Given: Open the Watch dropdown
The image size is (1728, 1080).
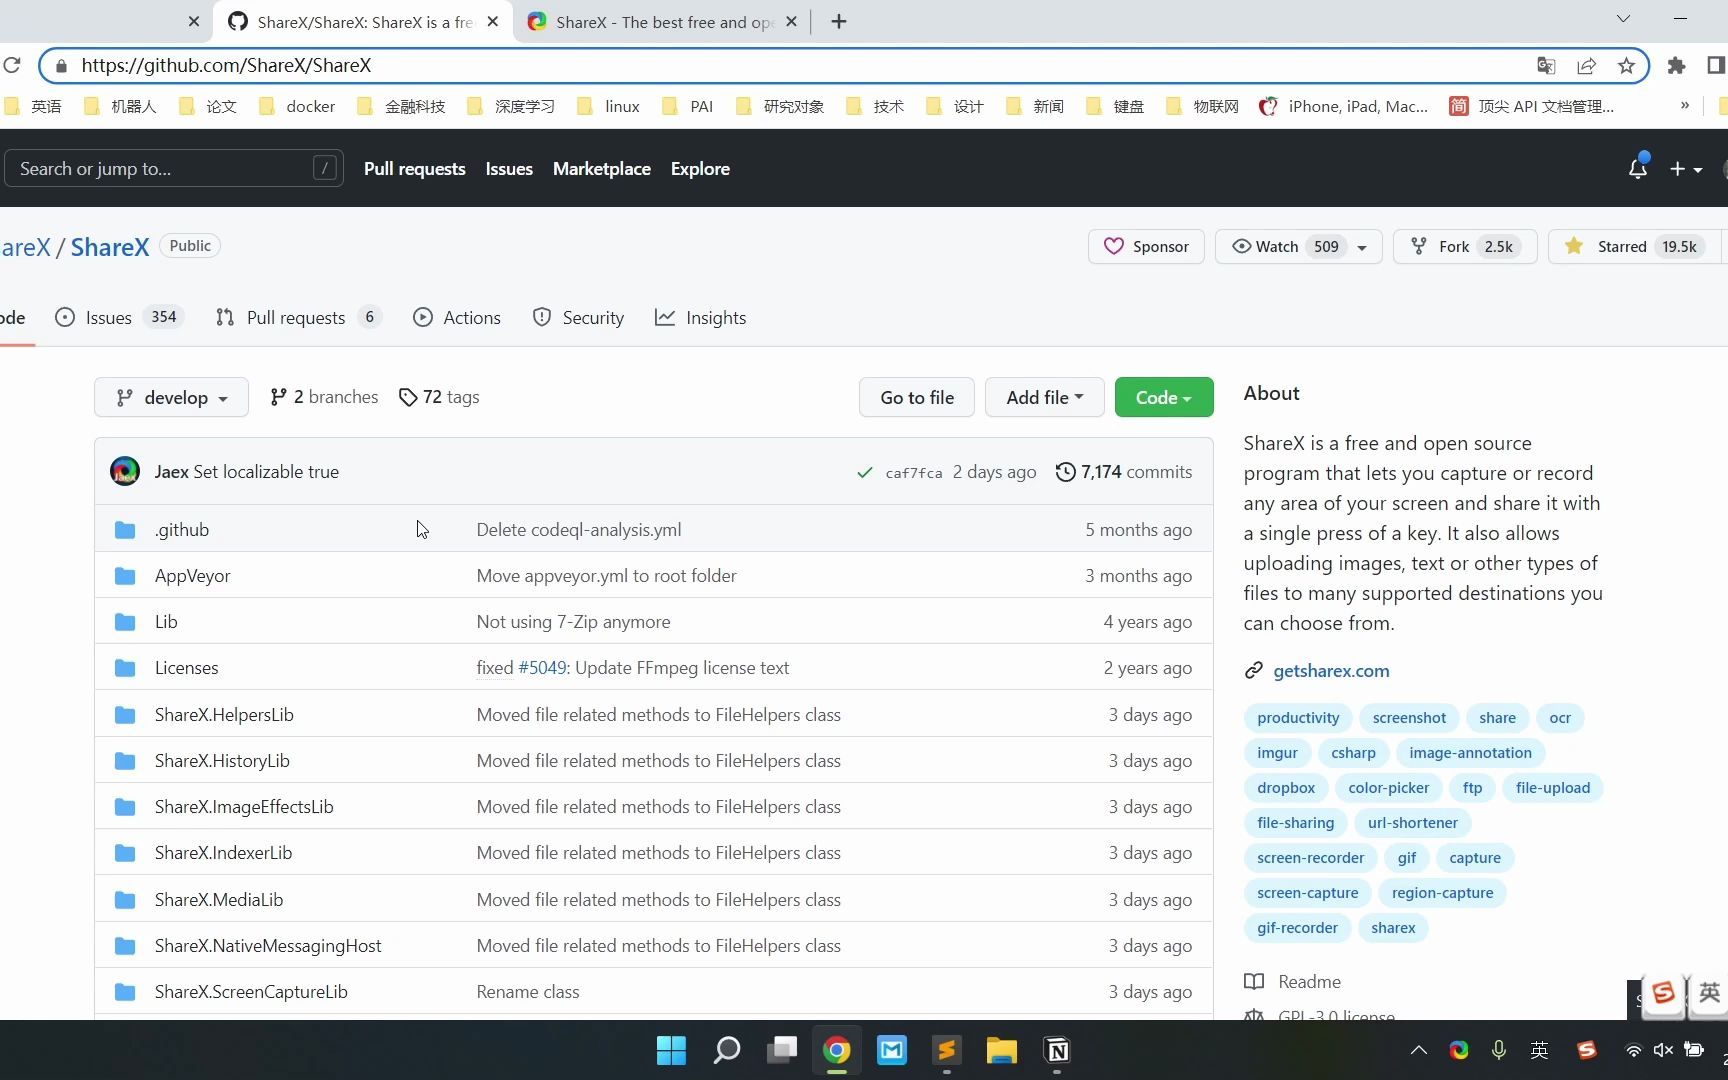Looking at the screenshot, I should 1298,246.
